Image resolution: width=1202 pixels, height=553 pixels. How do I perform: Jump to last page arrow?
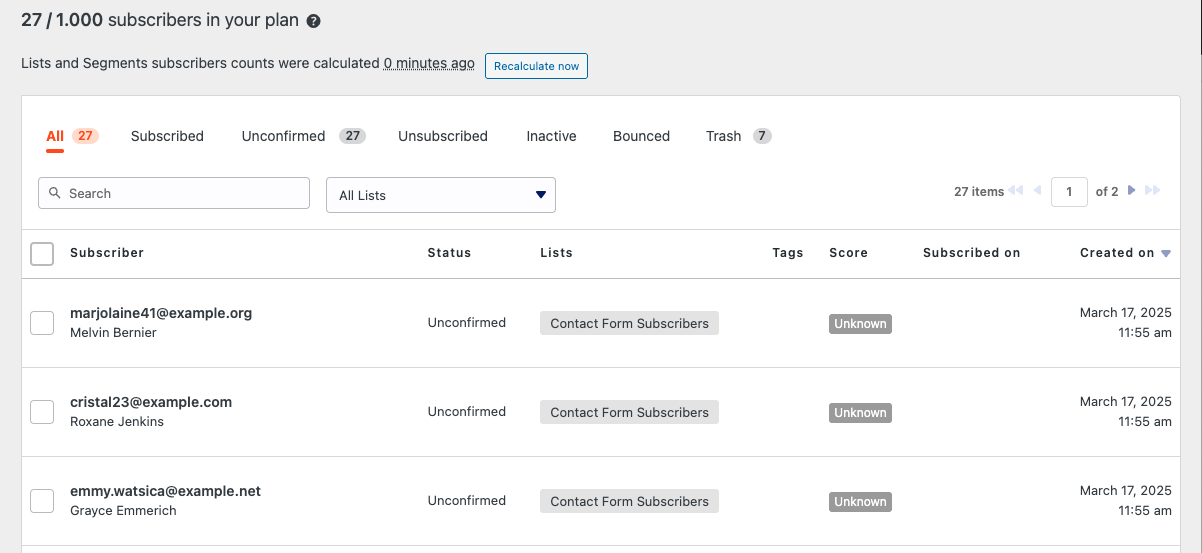click(1152, 191)
